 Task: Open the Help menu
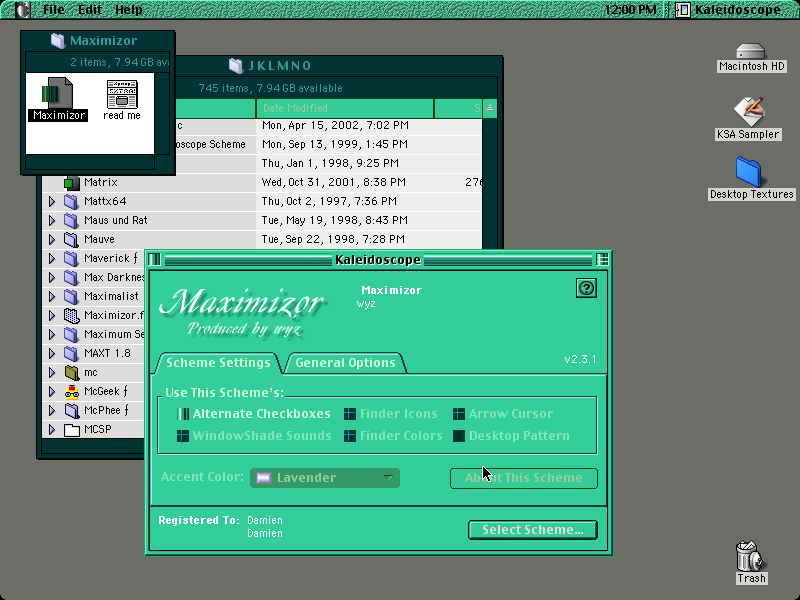tap(129, 10)
